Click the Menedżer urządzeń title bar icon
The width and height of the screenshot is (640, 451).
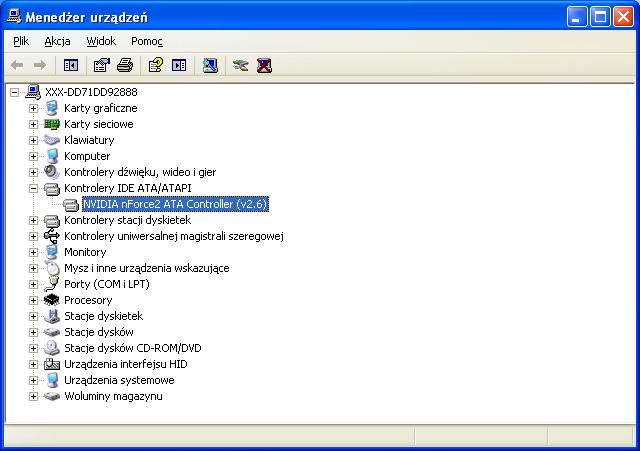tap(14, 16)
